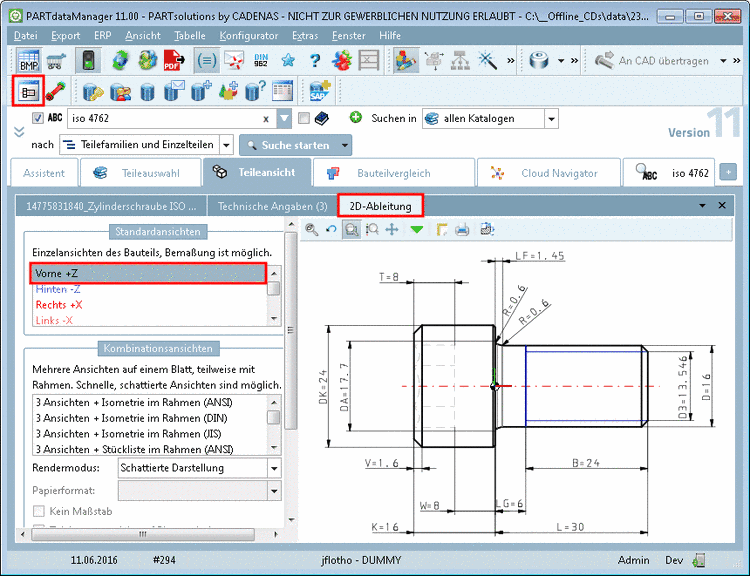Open the Rendermodus dropdown
This screenshot has height=576, width=750.
point(274,467)
